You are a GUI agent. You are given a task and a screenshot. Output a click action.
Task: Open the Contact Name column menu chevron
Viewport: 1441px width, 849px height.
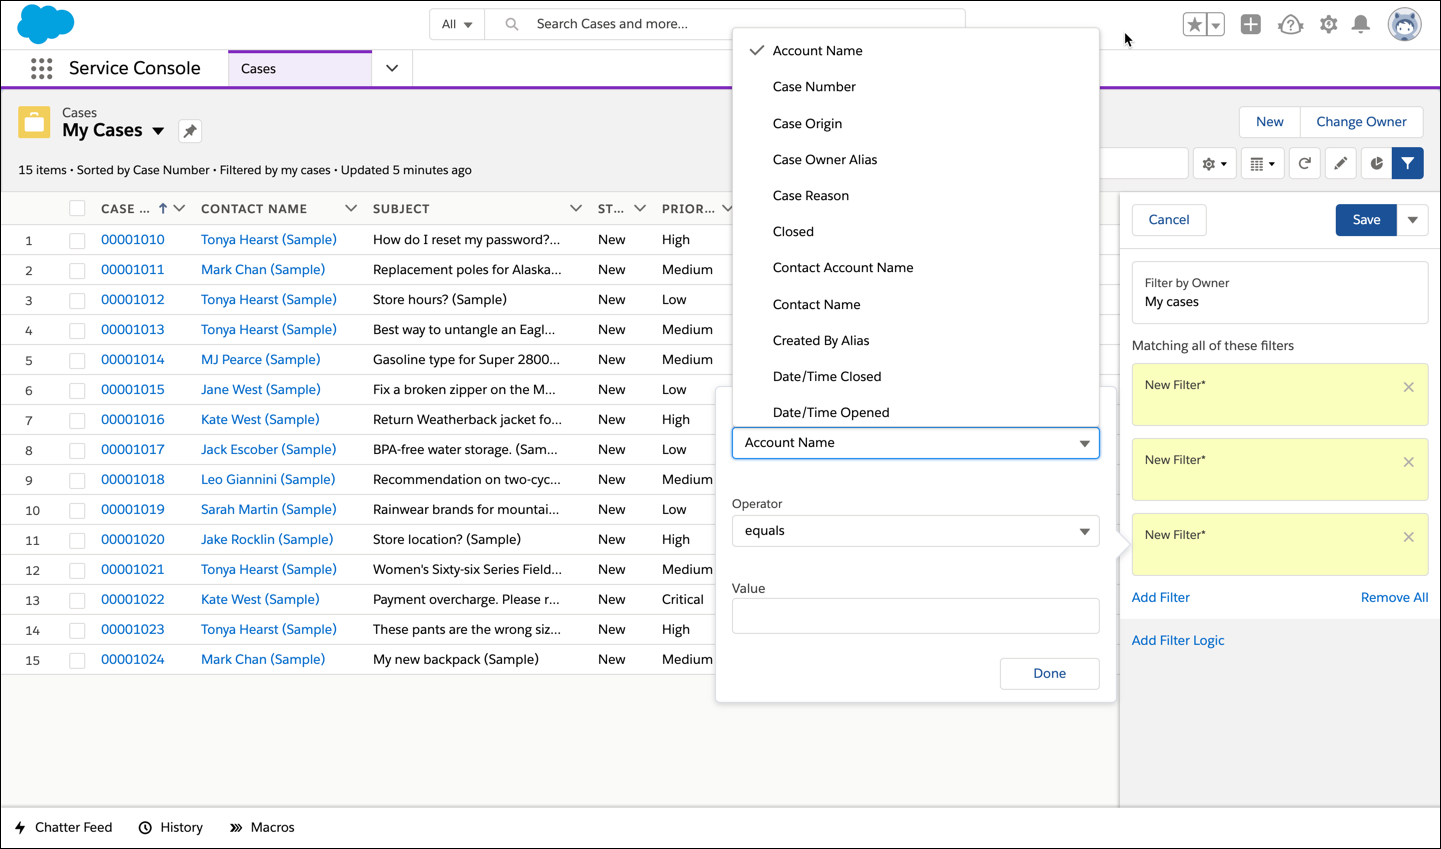(x=351, y=209)
